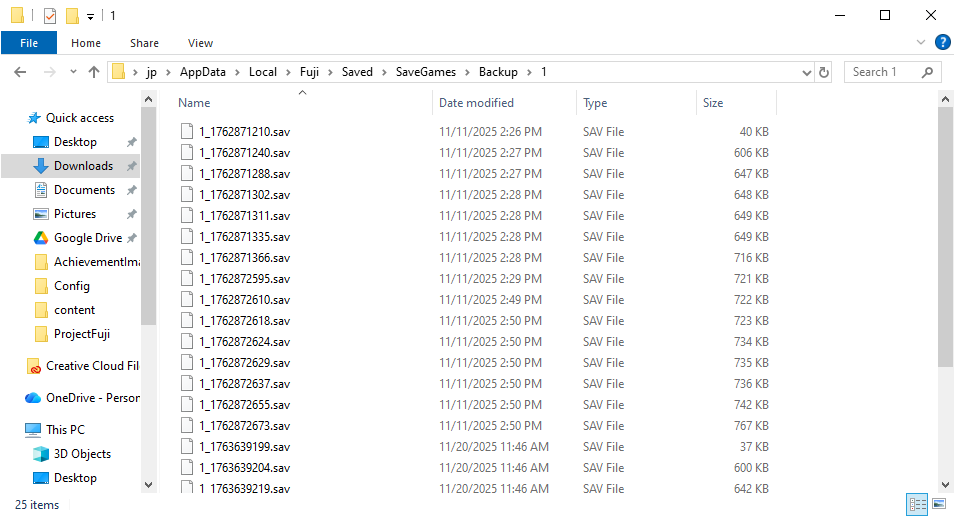The width and height of the screenshot is (955, 517).
Task: Switch to Large icons view layout
Action: click(938, 504)
